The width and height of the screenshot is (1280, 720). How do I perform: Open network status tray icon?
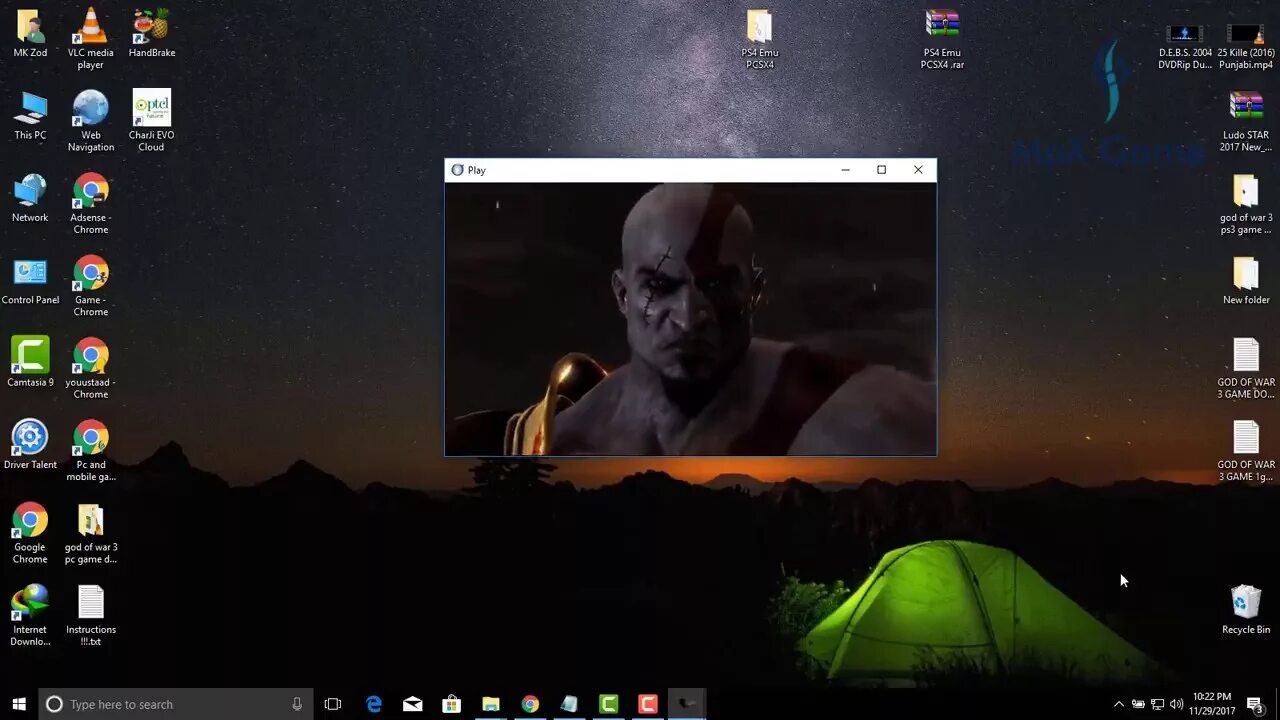(x=1158, y=704)
